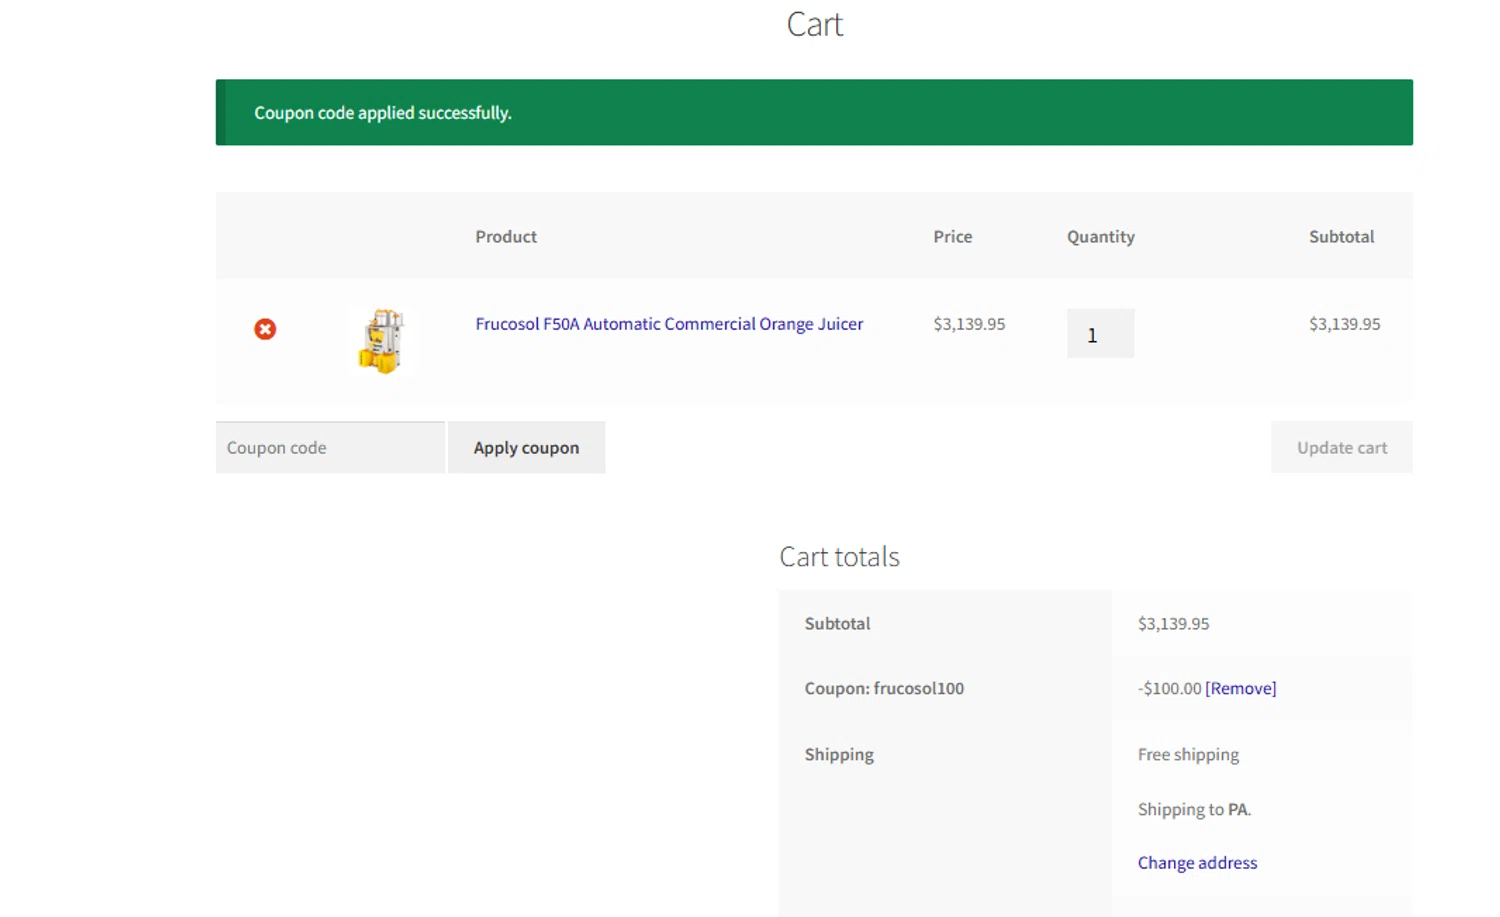Remove the frucosol100 coupon
The width and height of the screenshot is (1500, 917).
click(1241, 688)
